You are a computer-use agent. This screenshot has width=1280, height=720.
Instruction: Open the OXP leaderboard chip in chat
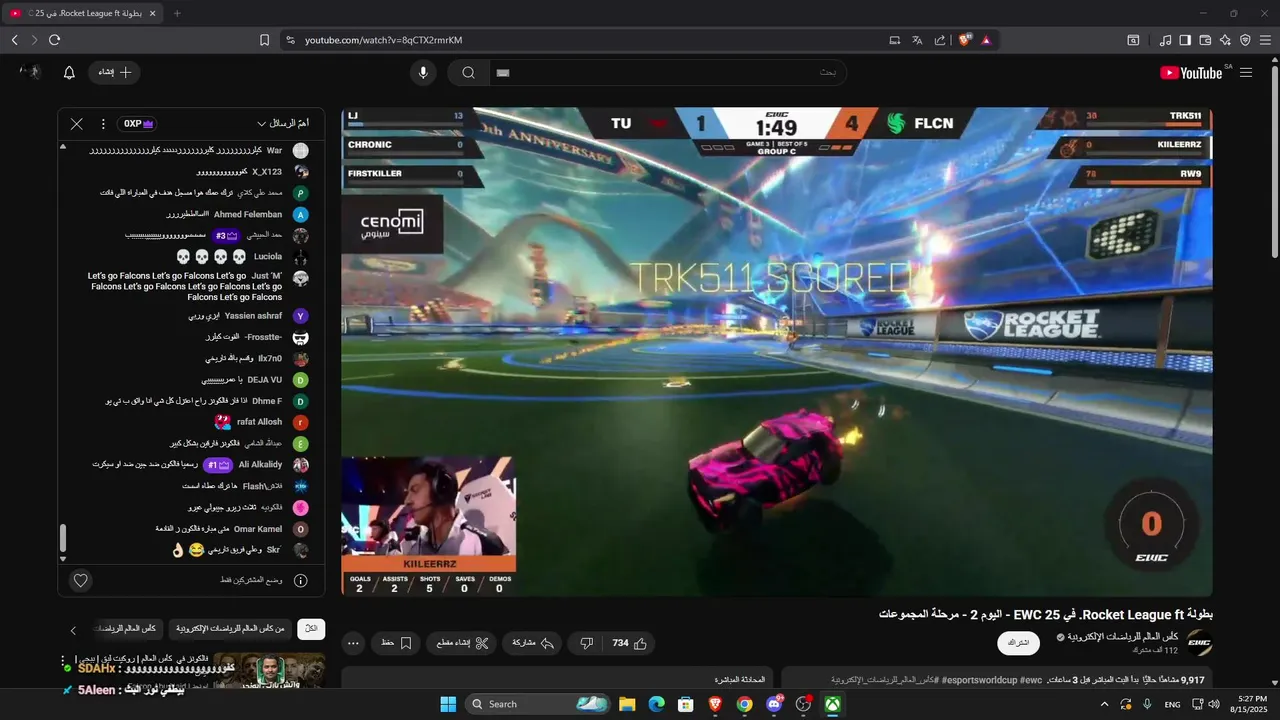(136, 124)
